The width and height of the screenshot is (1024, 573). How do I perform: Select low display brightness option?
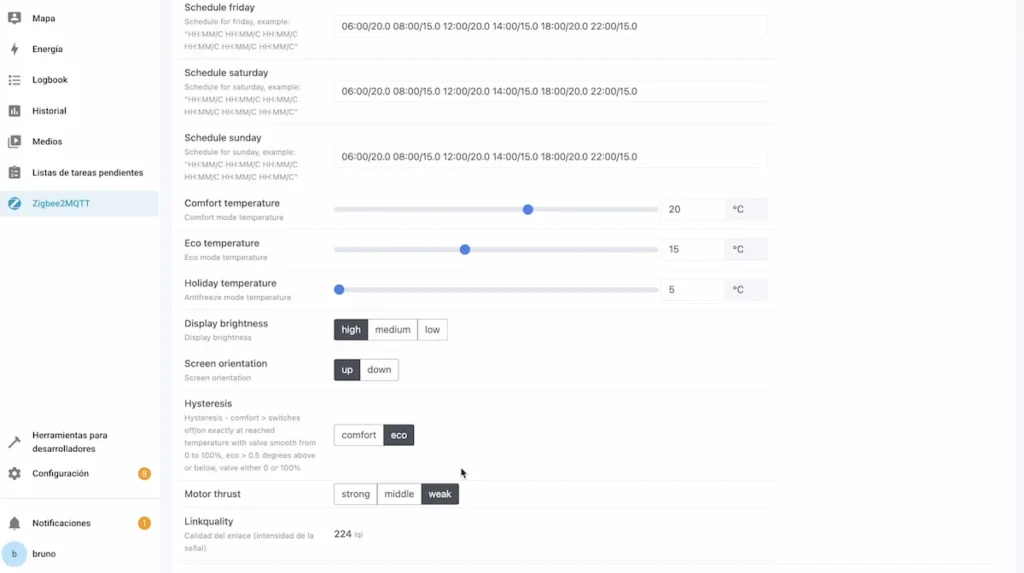tap(432, 330)
